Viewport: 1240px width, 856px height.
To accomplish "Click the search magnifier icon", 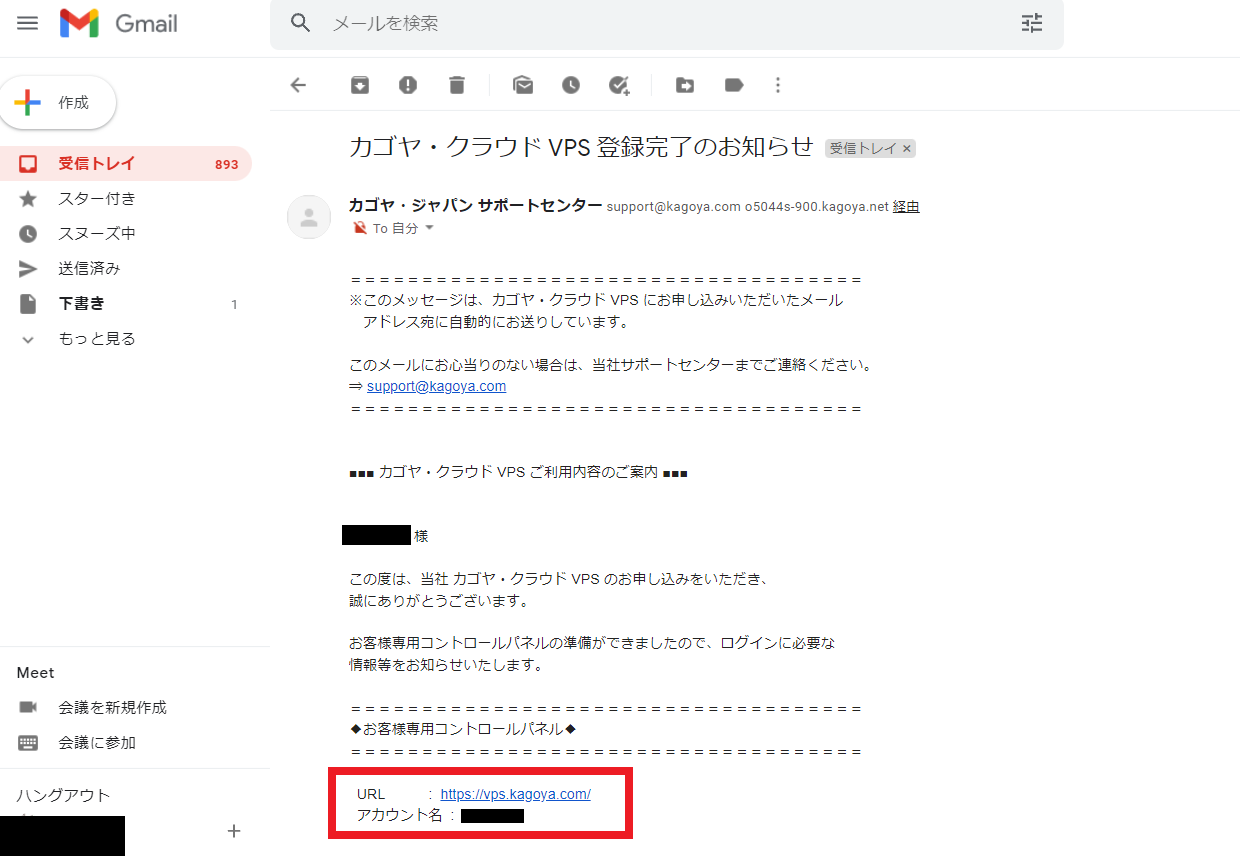I will pyautogui.click(x=301, y=23).
